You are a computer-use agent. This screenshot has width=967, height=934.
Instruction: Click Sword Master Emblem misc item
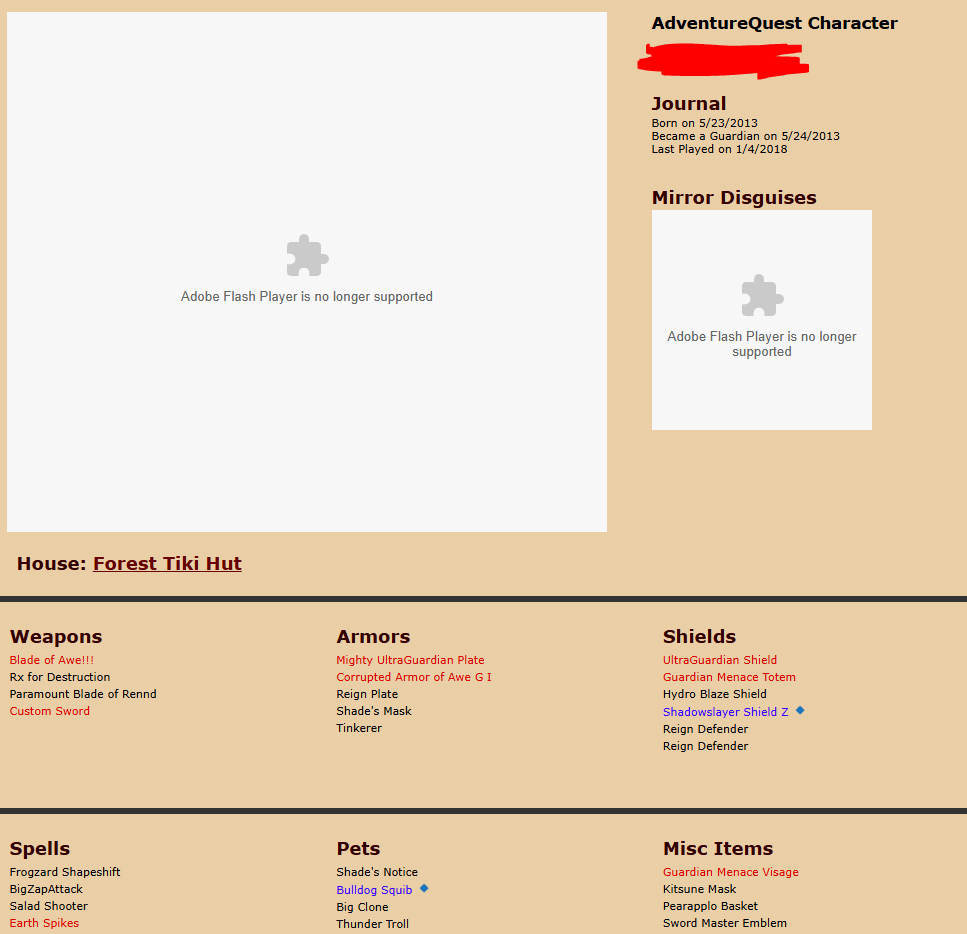click(725, 923)
